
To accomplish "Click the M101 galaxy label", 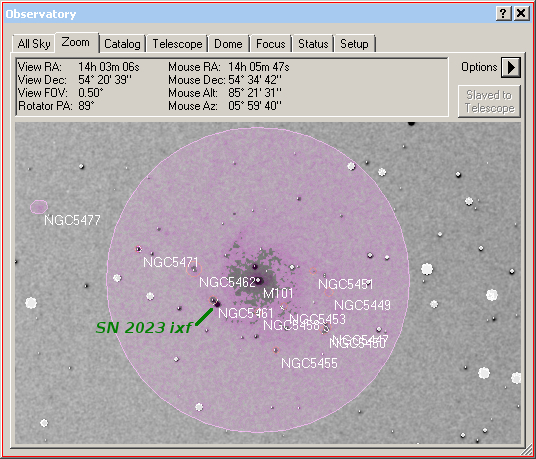I will pos(278,293).
